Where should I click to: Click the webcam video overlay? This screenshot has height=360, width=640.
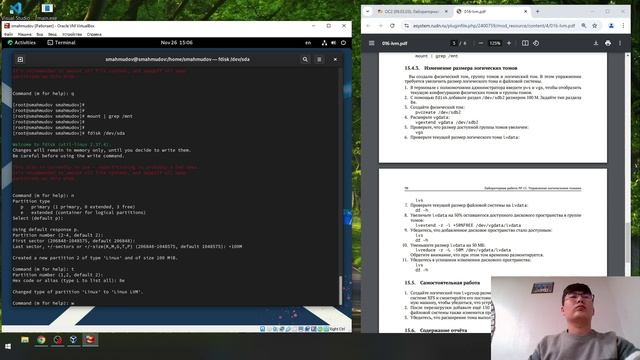[565, 318]
